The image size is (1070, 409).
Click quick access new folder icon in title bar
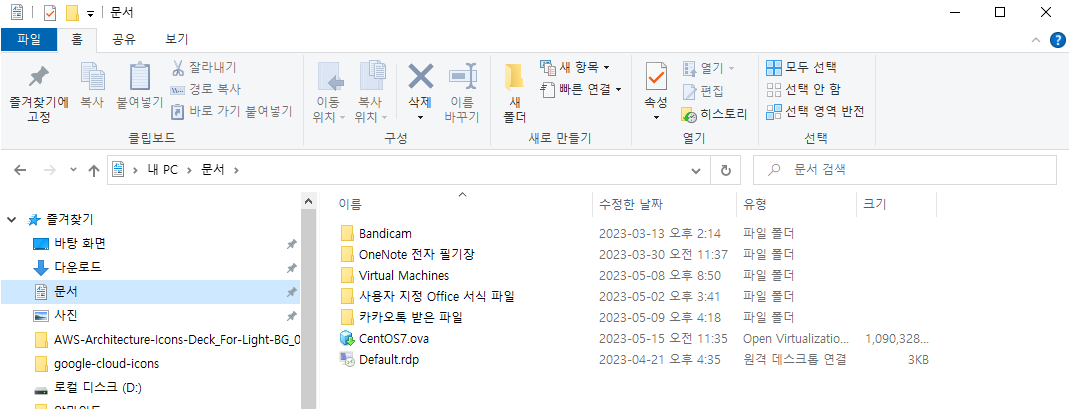click(72, 13)
